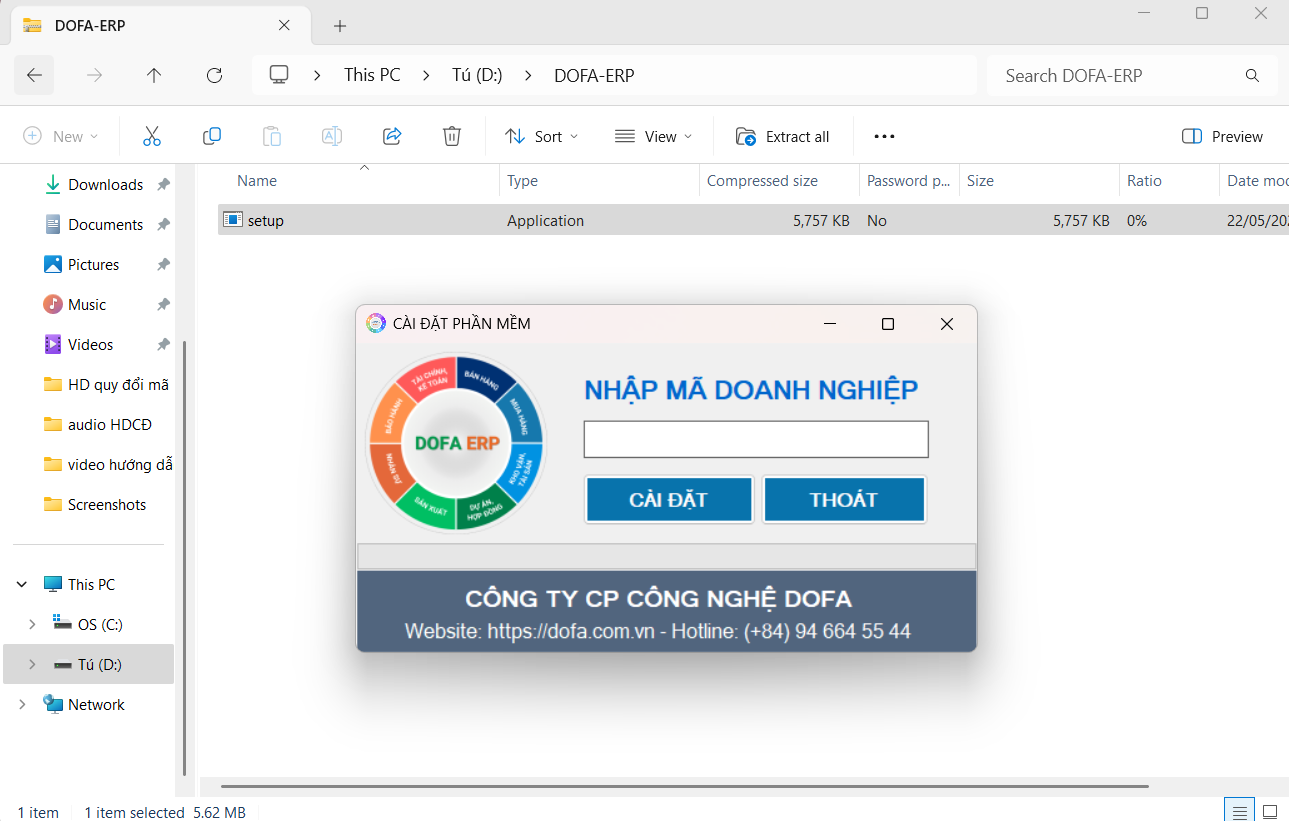This screenshot has height=821, width=1289.
Task: Go up one folder level with Up arrow
Action: point(154,75)
